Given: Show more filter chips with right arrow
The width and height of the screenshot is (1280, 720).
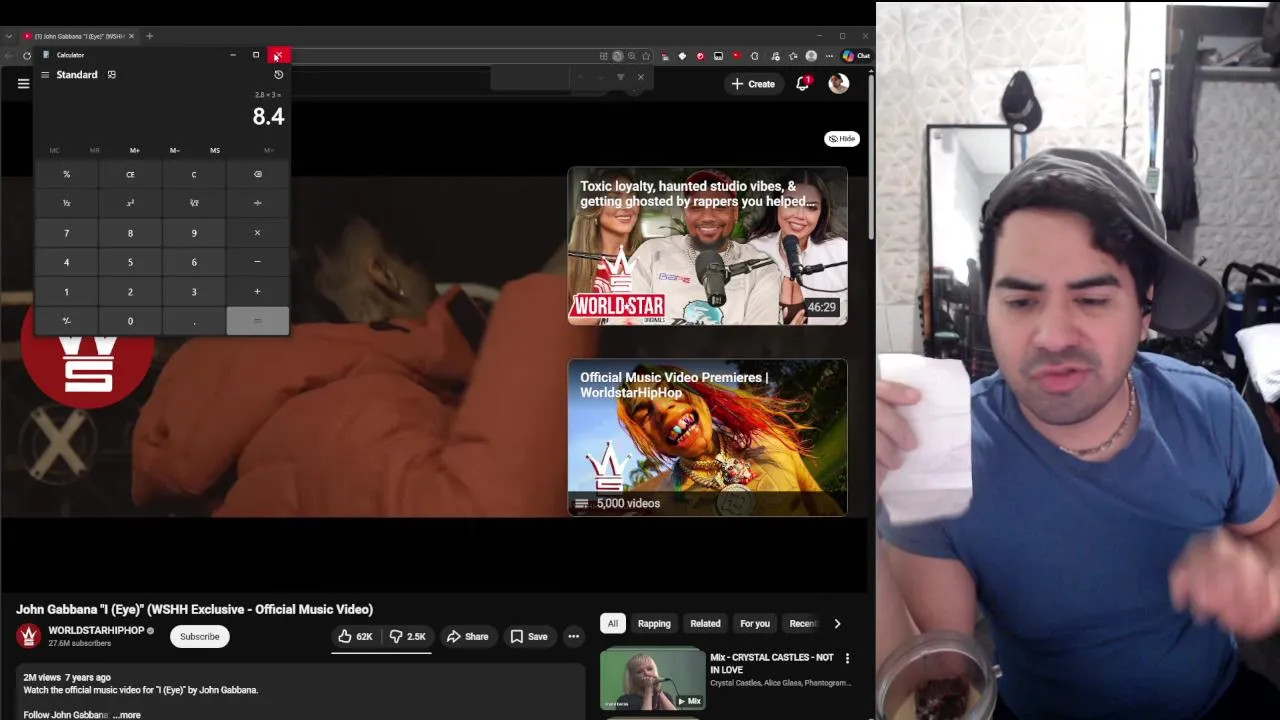Looking at the screenshot, I should tap(837, 623).
